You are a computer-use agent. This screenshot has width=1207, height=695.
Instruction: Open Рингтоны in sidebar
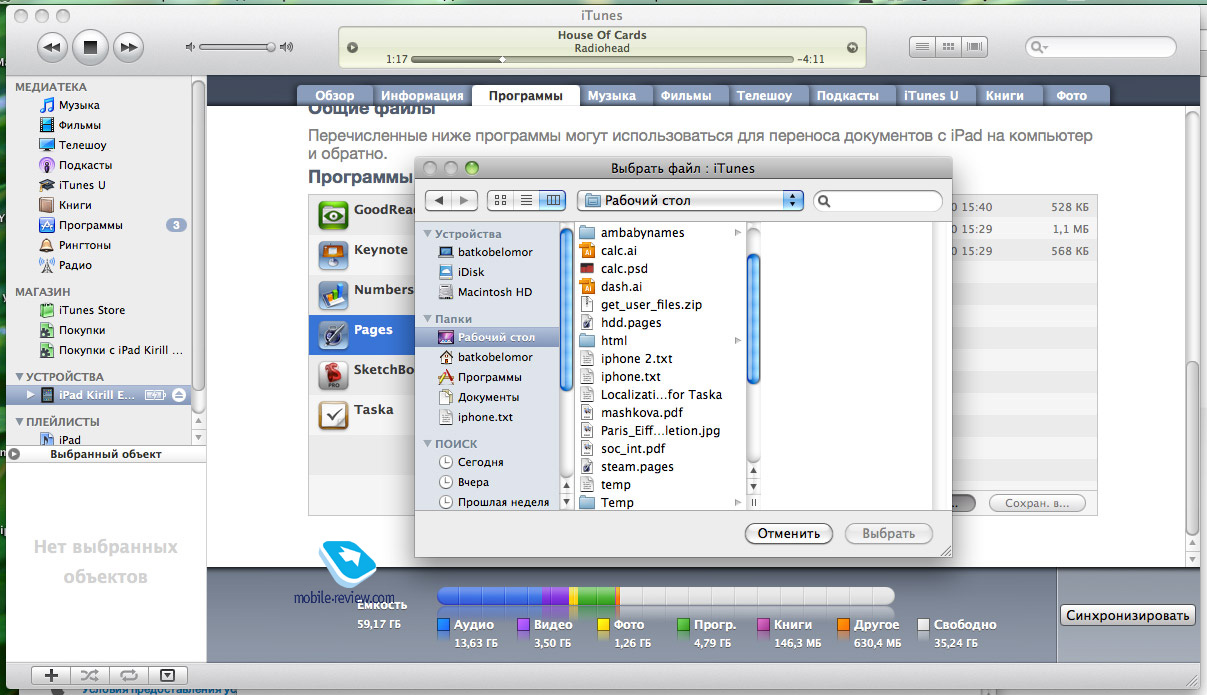84,245
